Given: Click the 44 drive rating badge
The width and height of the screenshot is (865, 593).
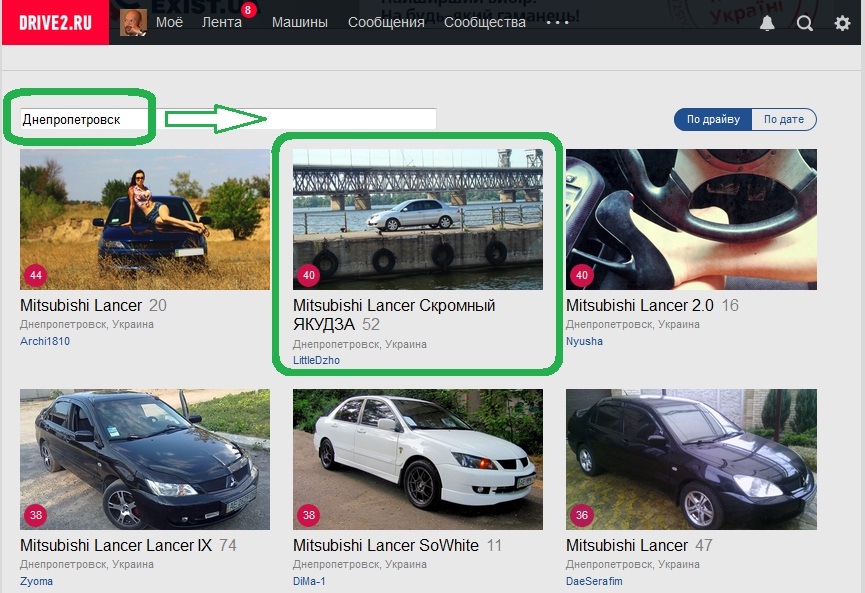Looking at the screenshot, I should [36, 275].
